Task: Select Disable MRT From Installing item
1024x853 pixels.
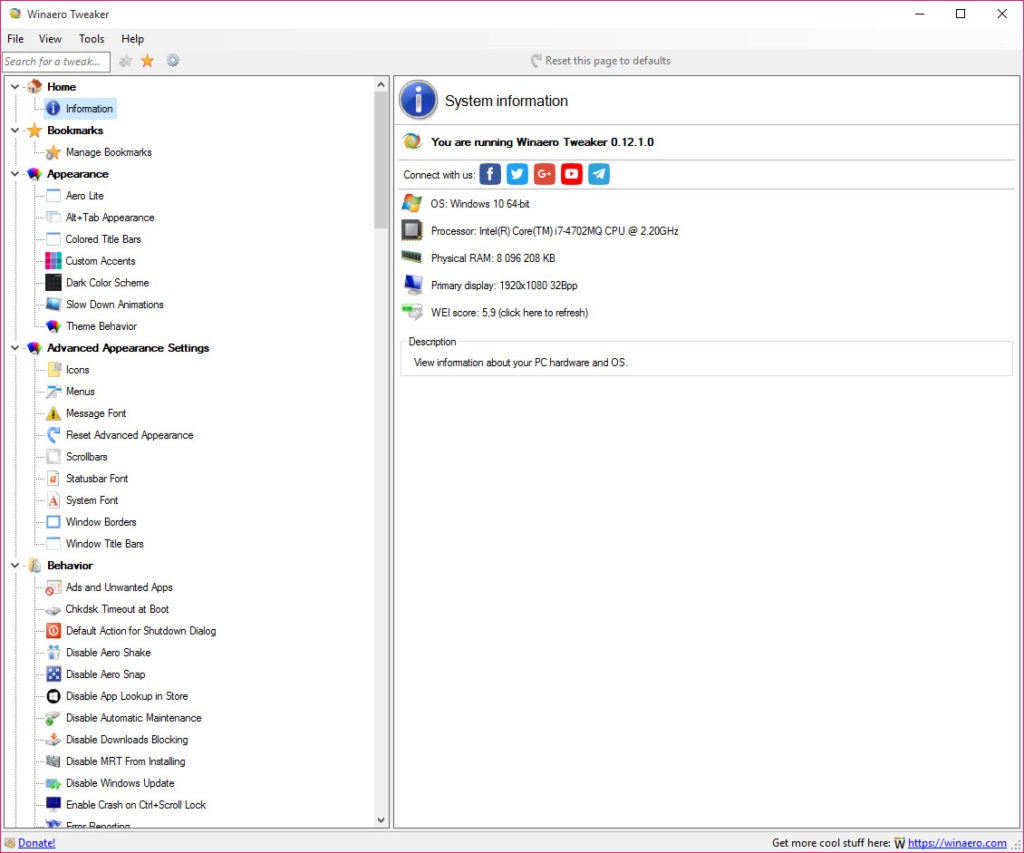Action: (x=125, y=762)
